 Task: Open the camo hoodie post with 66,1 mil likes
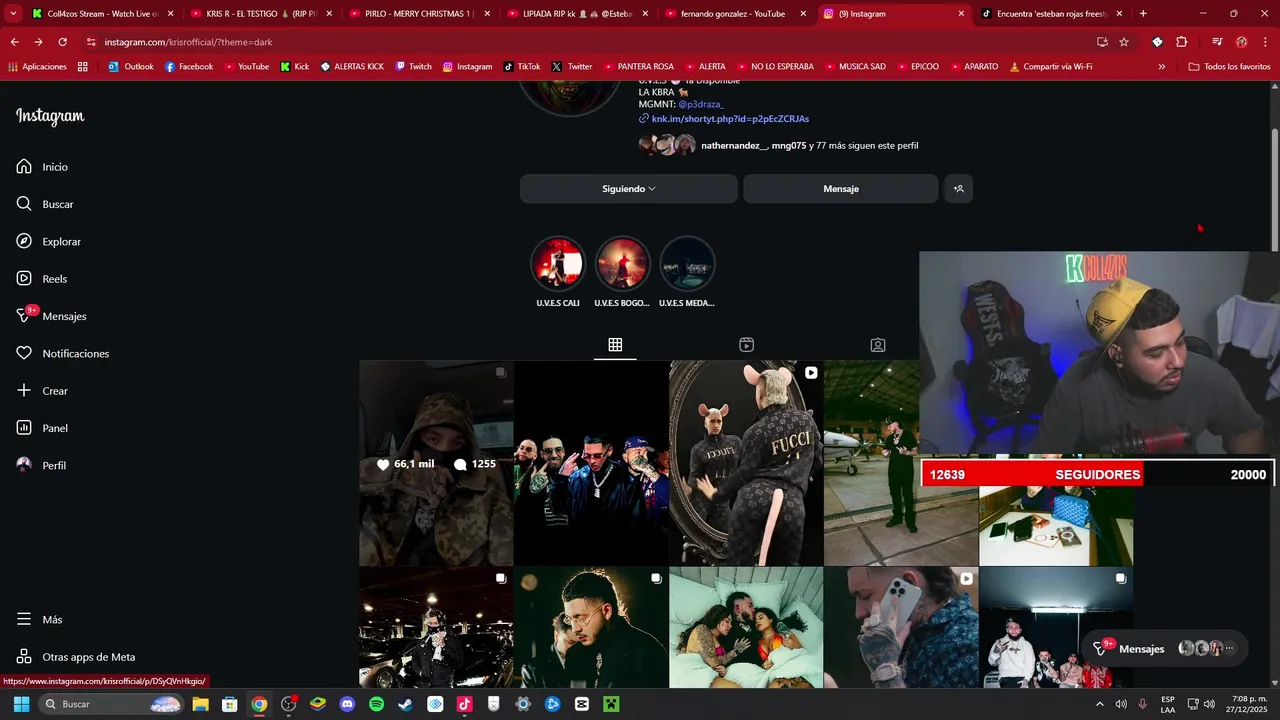tap(436, 463)
